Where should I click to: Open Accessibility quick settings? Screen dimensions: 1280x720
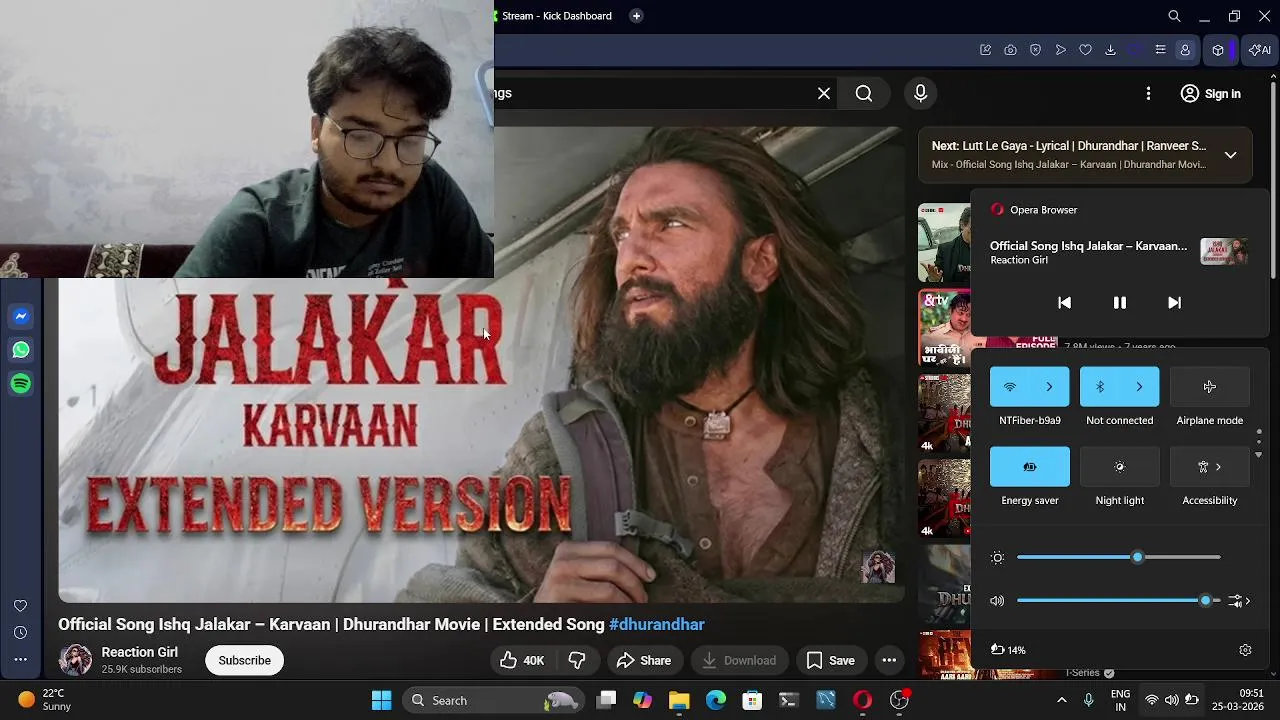click(x=1210, y=467)
